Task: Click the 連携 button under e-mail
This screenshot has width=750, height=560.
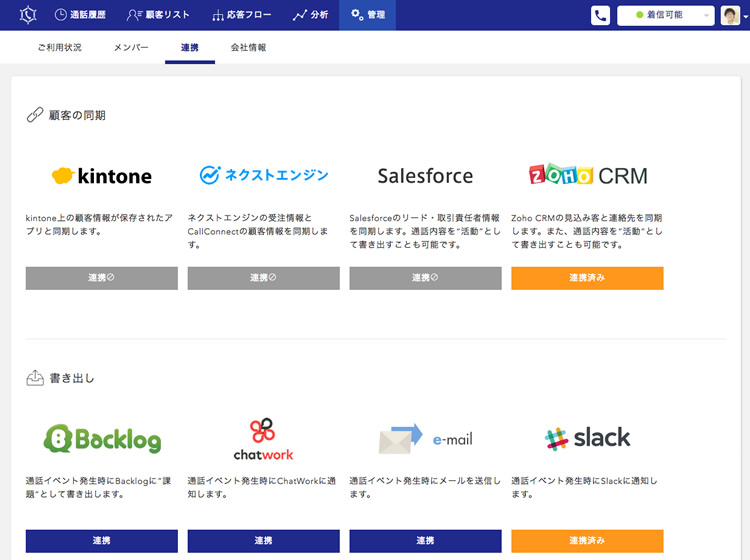Action: pyautogui.click(x=426, y=541)
